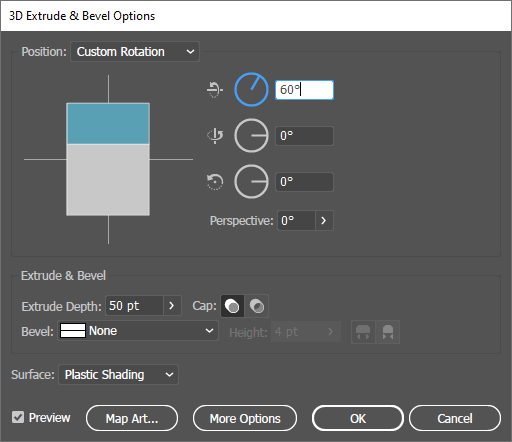This screenshot has height=442, width=512.
Task: Open the Surface dropdown showing Plastic Shading
Action: point(119,375)
